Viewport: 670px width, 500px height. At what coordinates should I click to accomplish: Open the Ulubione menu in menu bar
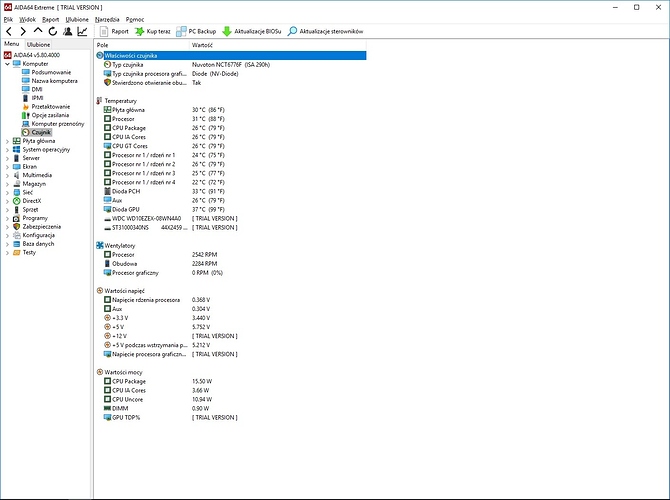pyautogui.click(x=77, y=19)
